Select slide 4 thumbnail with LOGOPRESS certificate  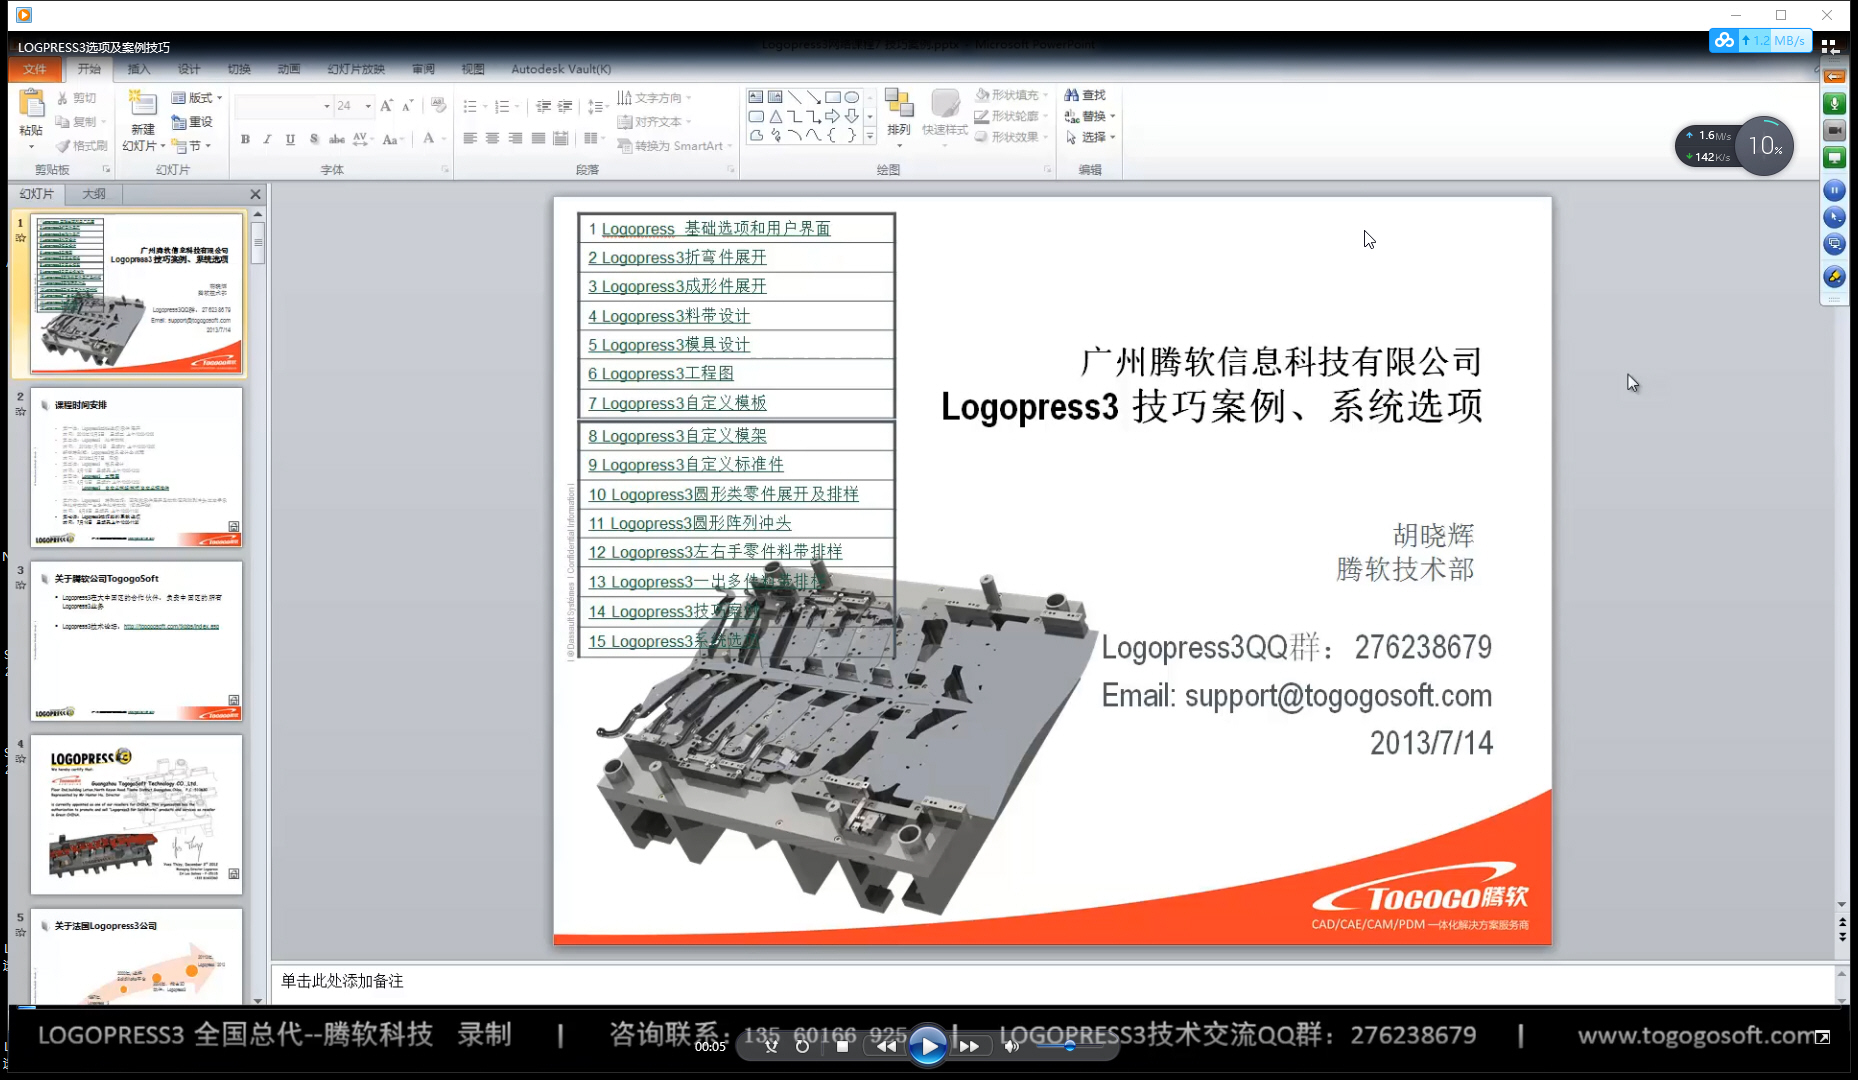137,814
